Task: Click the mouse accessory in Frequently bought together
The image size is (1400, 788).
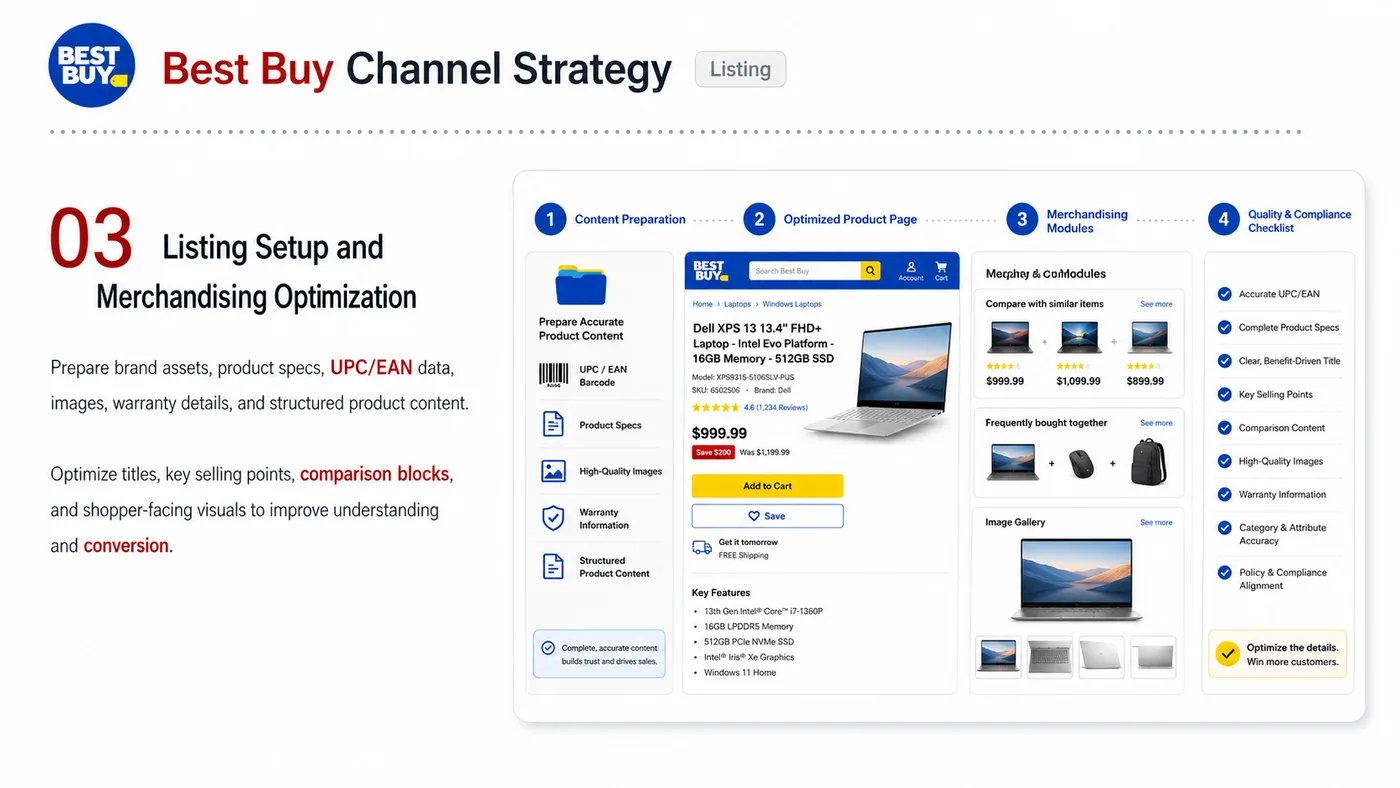Action: tap(1081, 464)
